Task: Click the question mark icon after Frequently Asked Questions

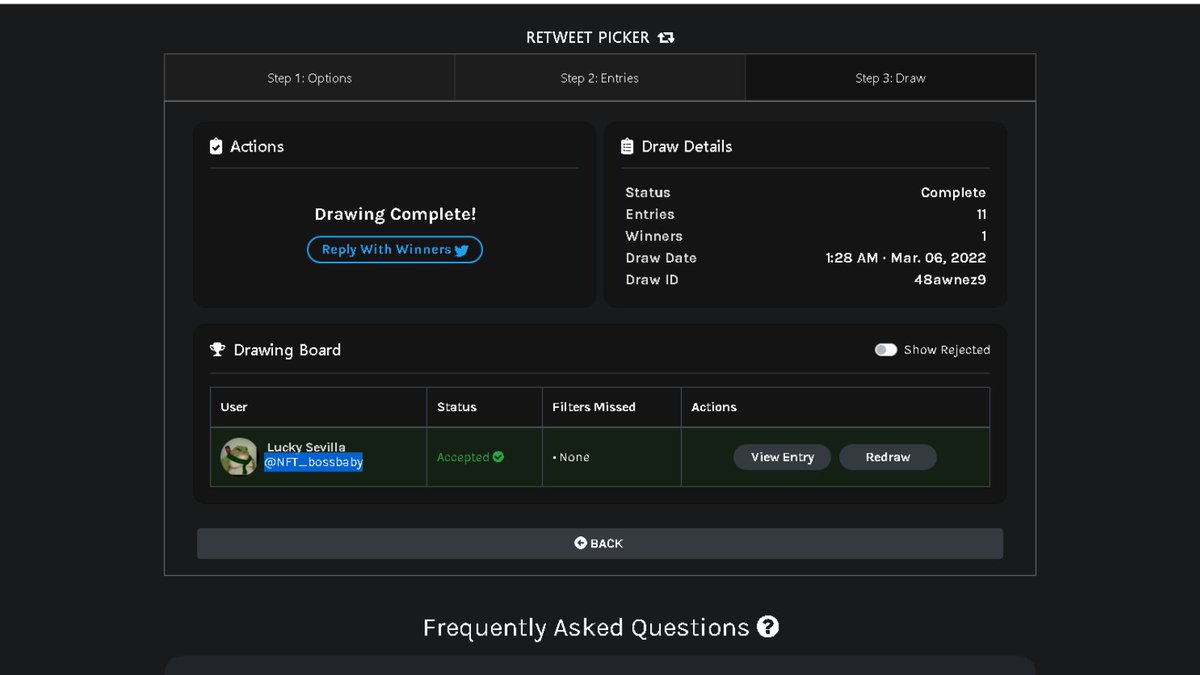Action: coord(767,627)
